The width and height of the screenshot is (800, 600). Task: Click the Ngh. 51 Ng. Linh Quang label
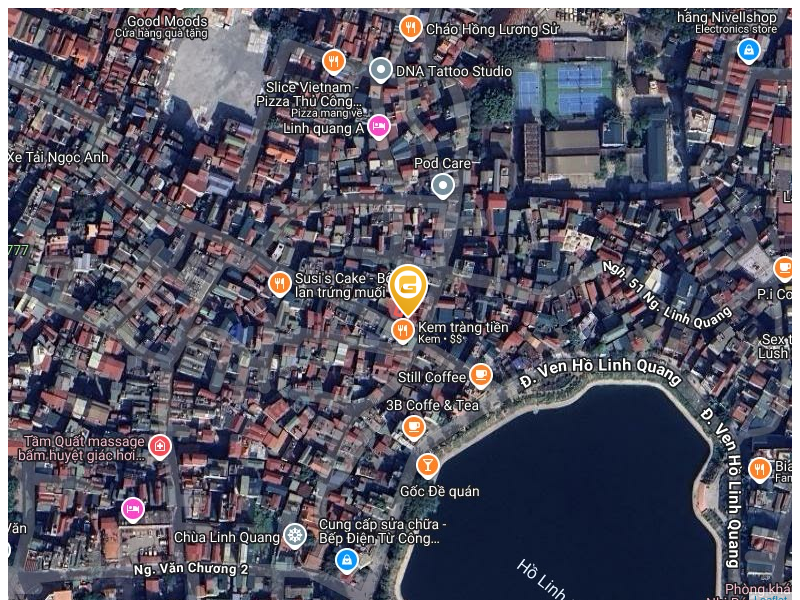[667, 294]
